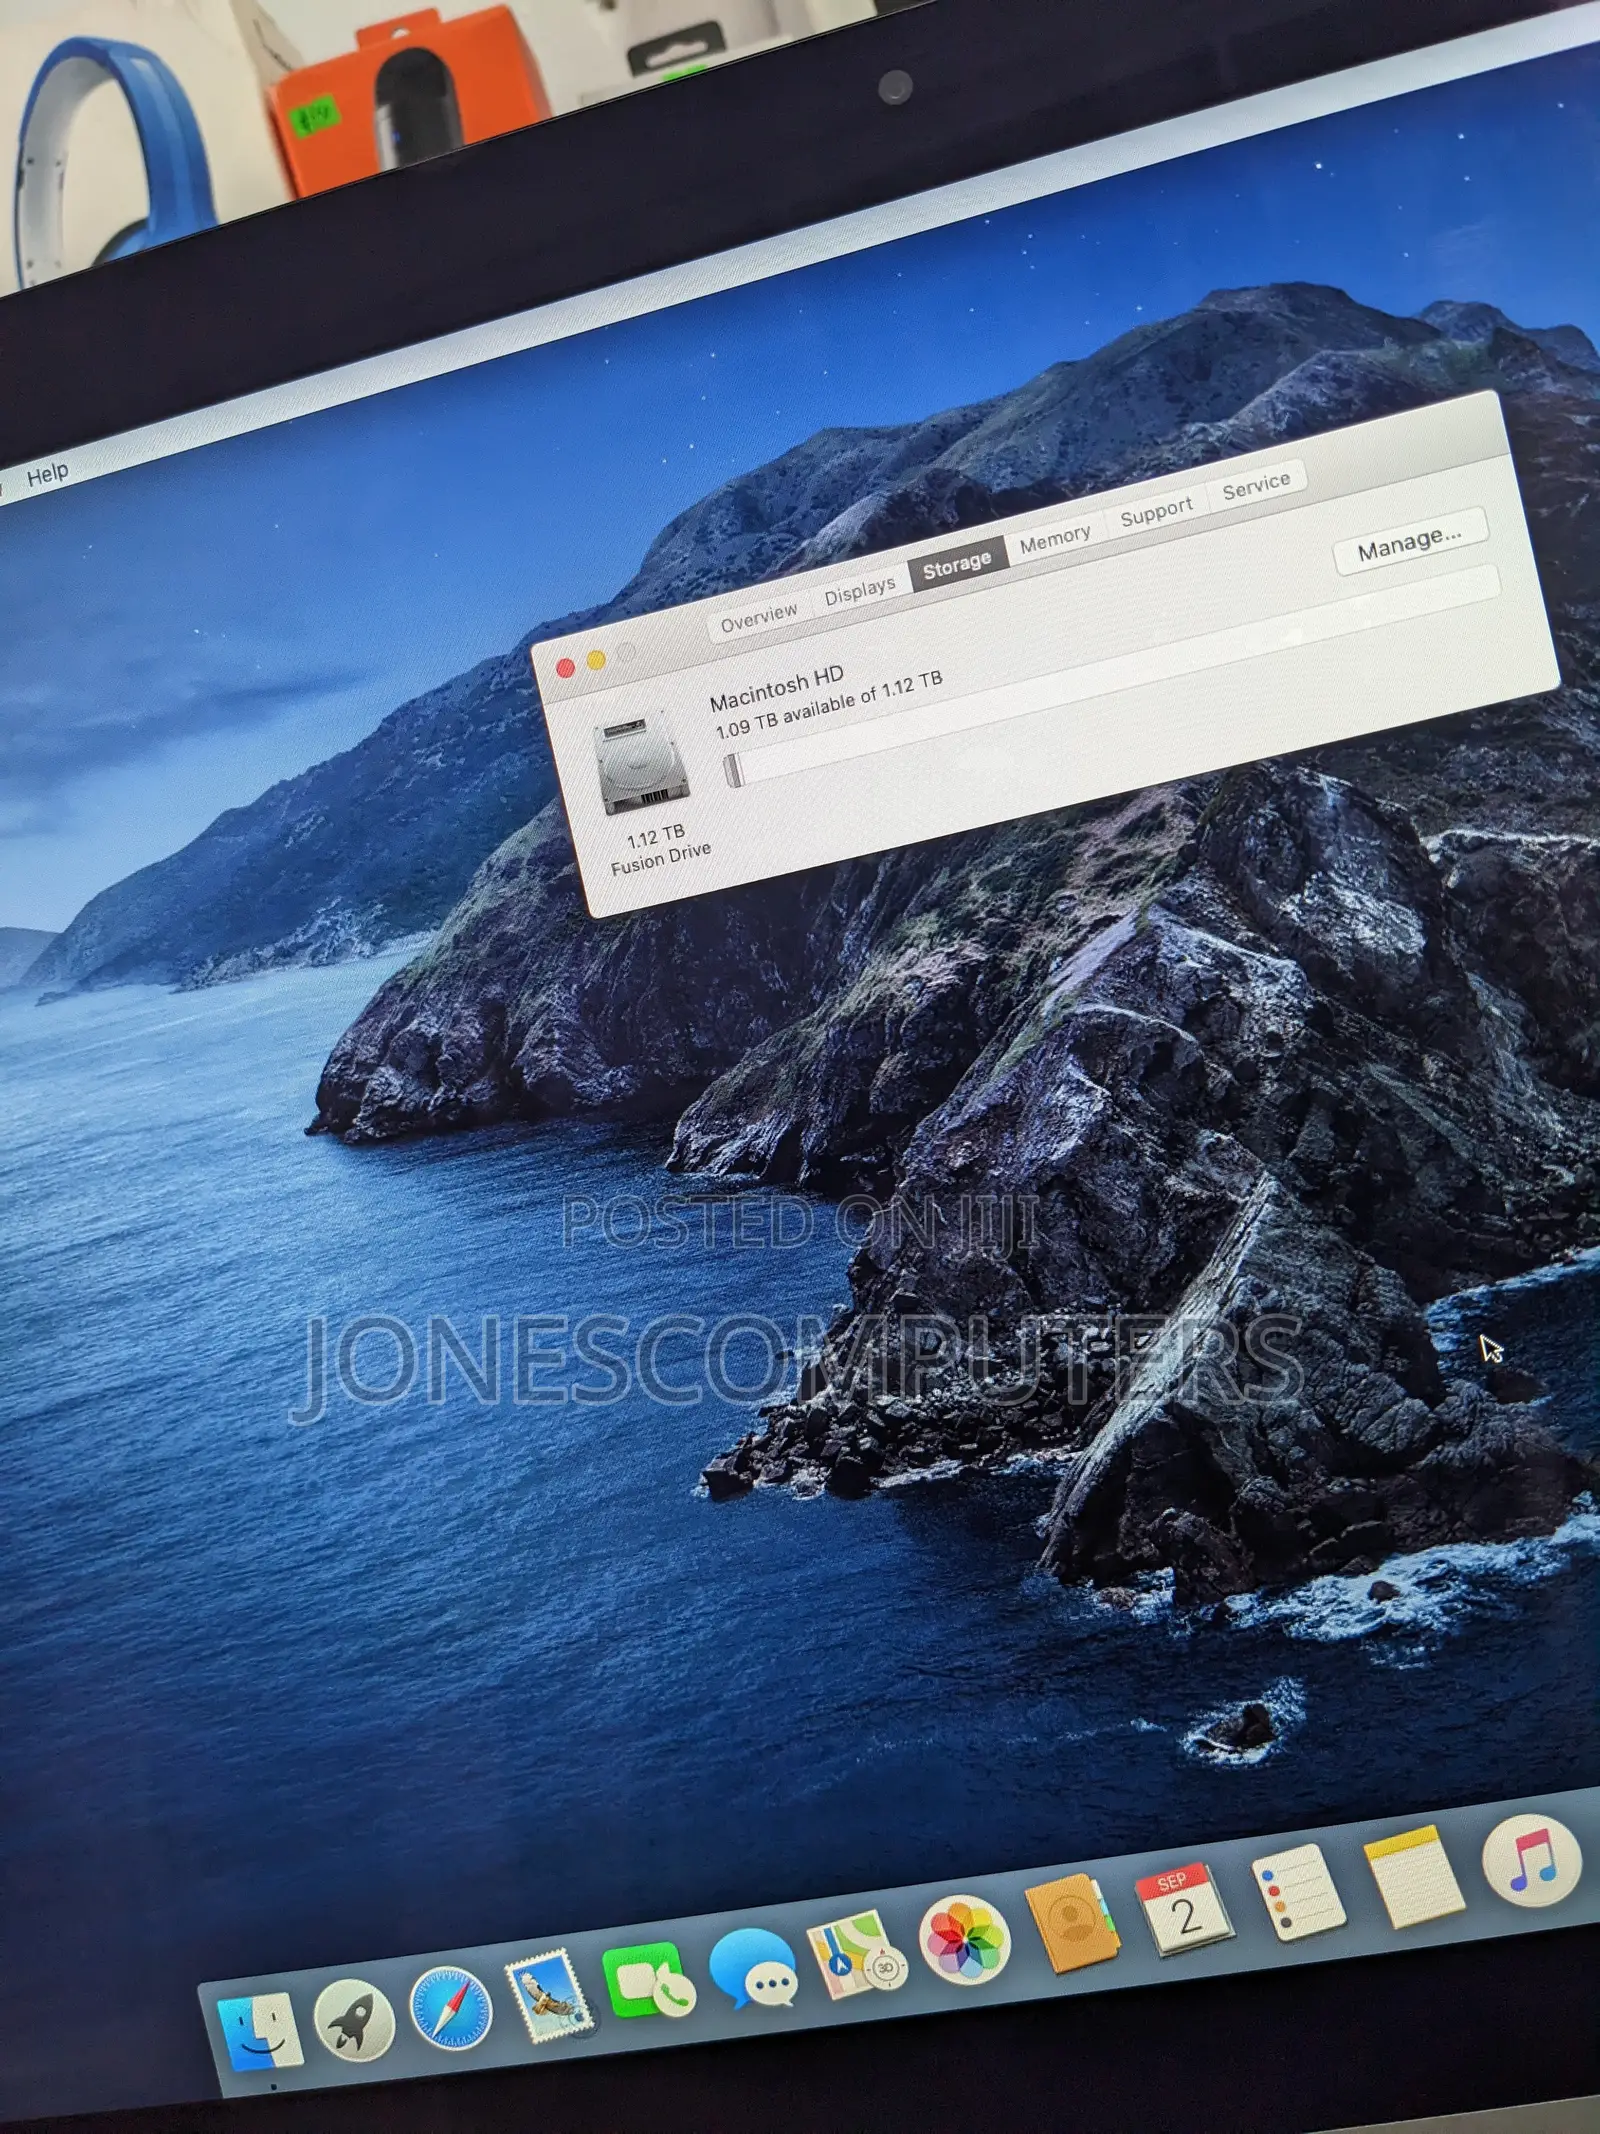Minimize the About This Mac window

[x=596, y=660]
